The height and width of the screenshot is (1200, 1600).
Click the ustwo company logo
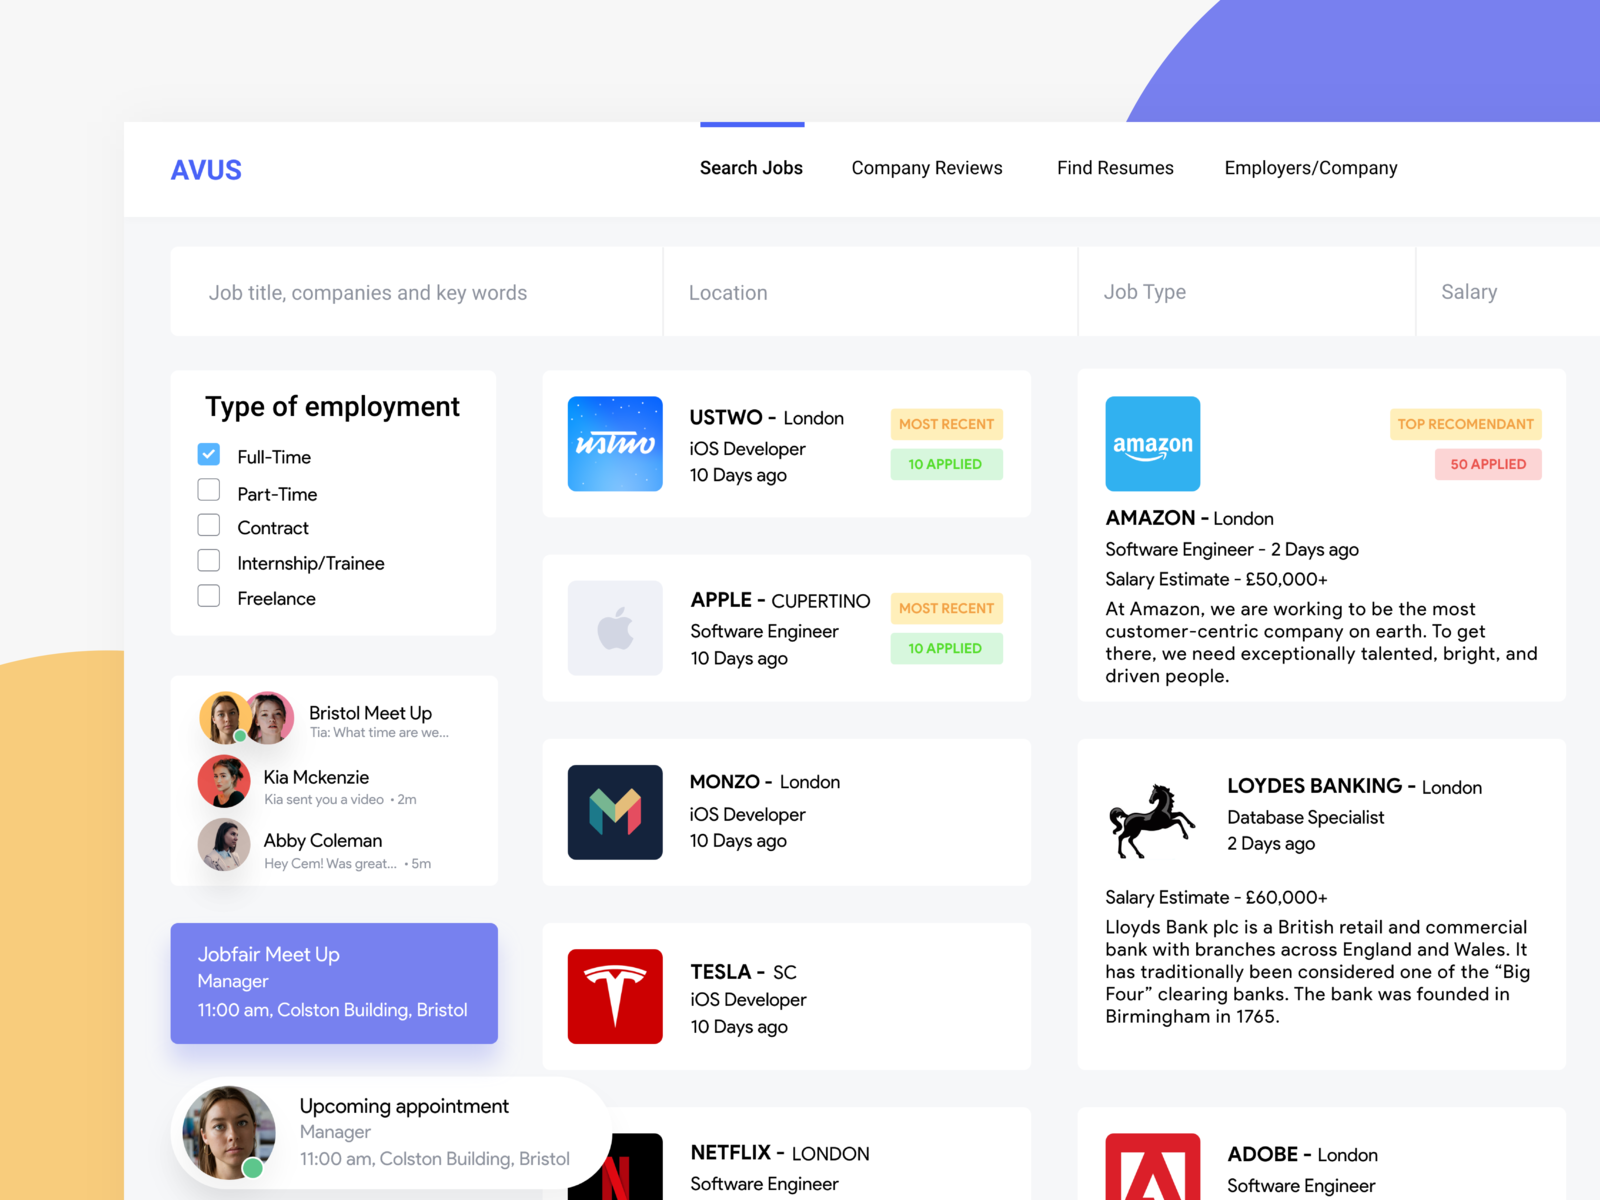point(614,443)
